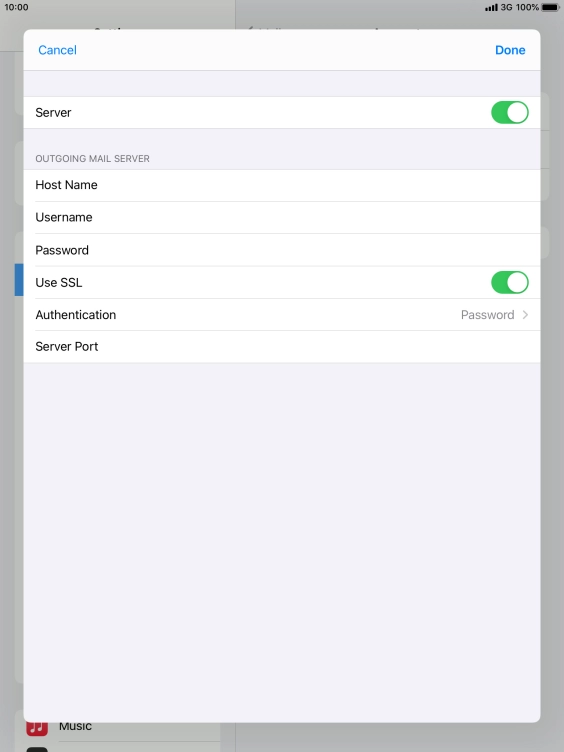The width and height of the screenshot is (564, 752).
Task: Tap the Outgoing Mail Server section header
Action: (93, 159)
